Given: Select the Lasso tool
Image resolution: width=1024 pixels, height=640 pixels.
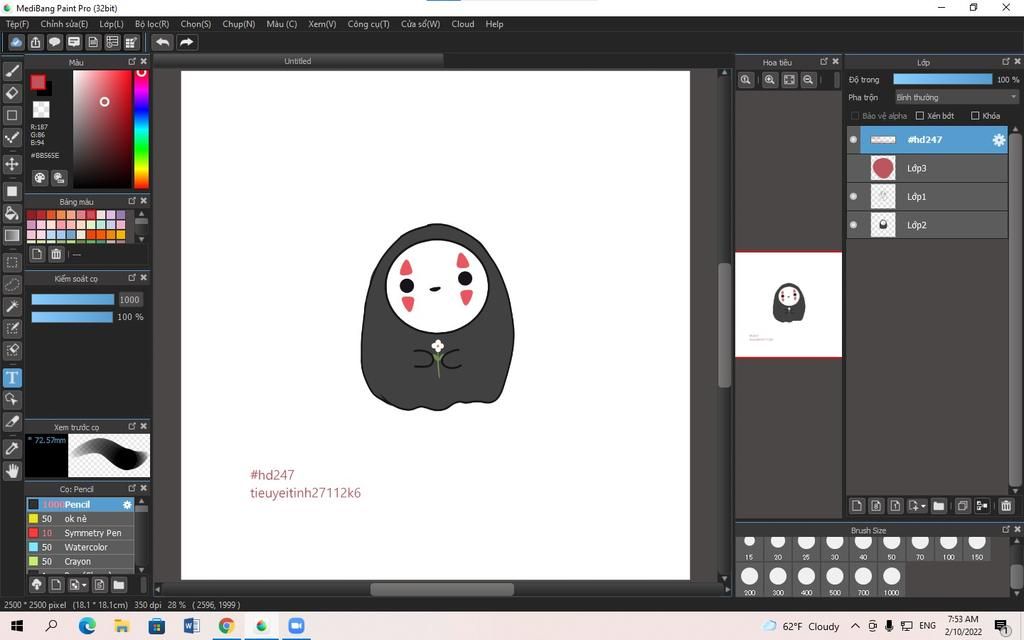Looking at the screenshot, I should pyautogui.click(x=12, y=285).
